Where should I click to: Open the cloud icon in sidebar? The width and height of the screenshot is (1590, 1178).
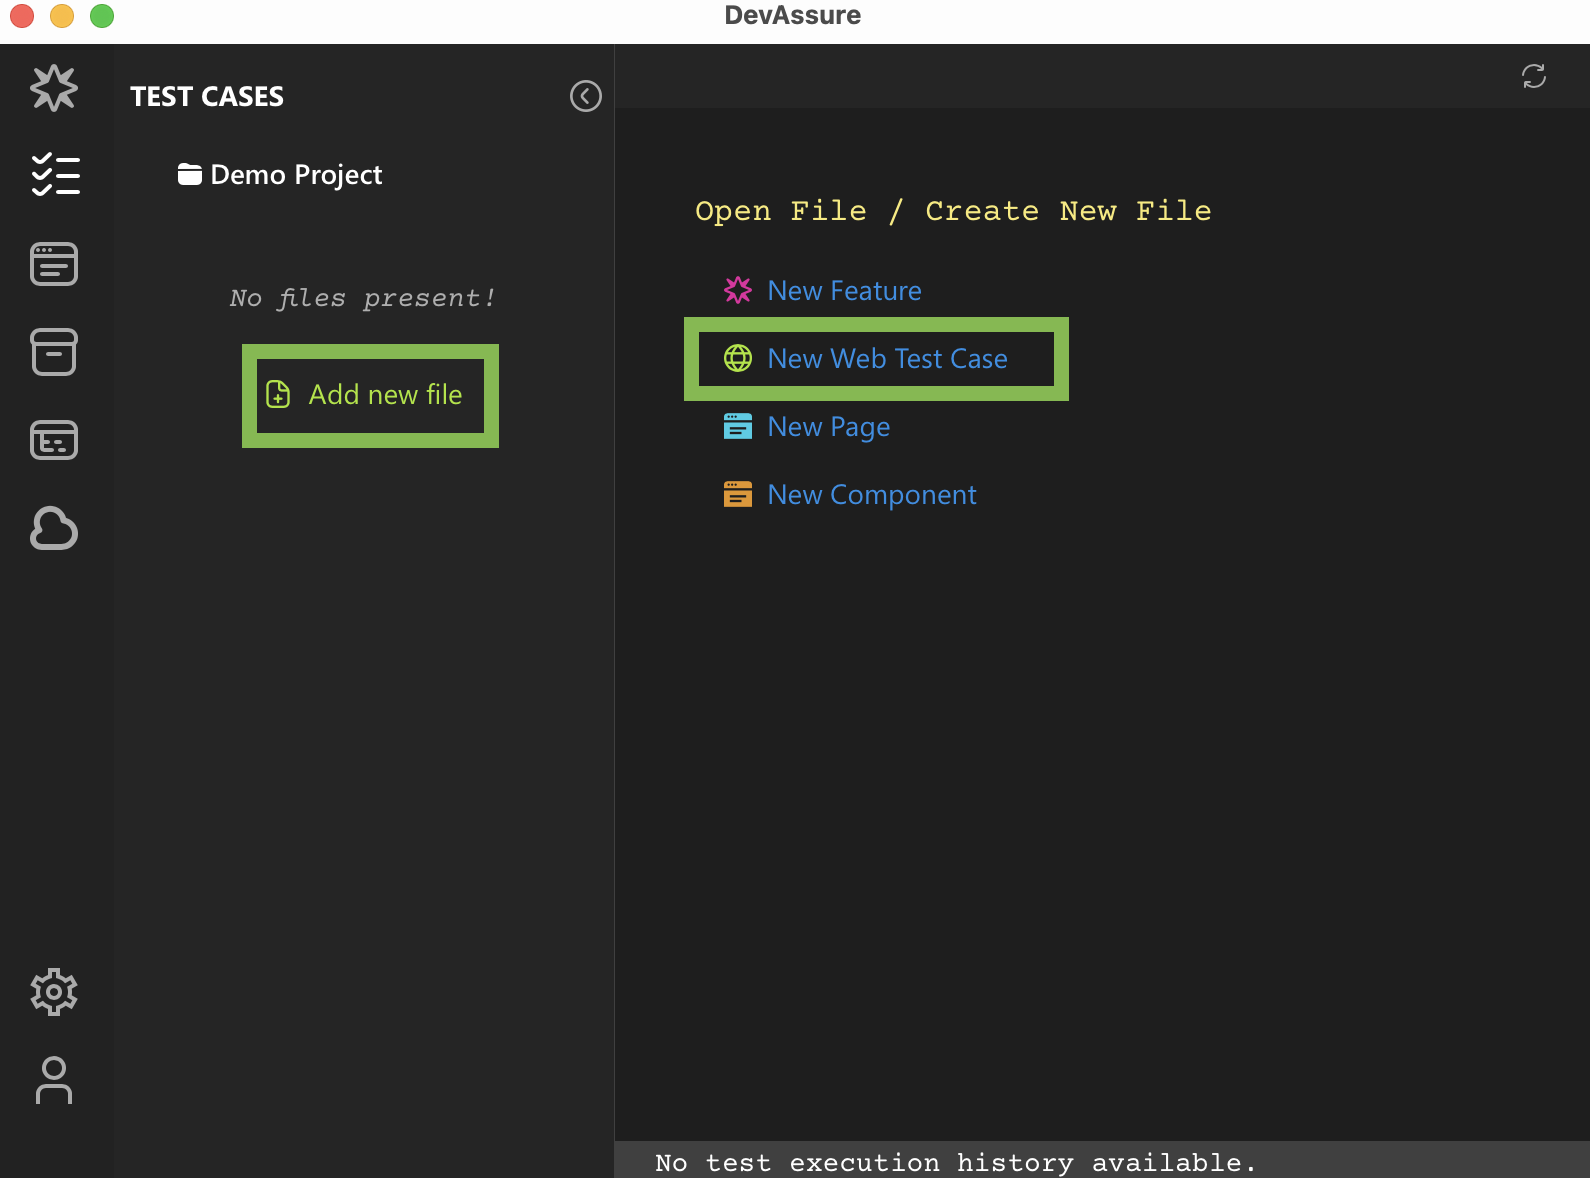(x=54, y=528)
